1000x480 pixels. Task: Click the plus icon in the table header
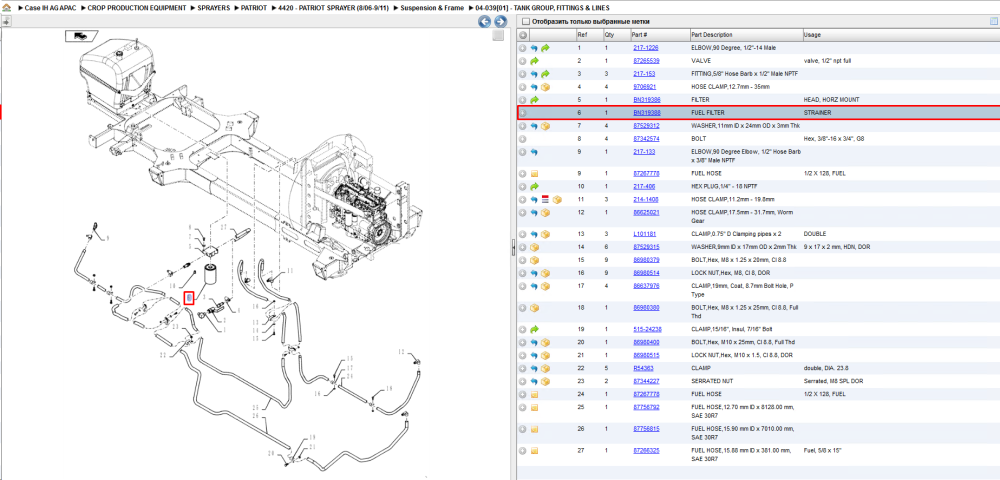[x=523, y=34]
